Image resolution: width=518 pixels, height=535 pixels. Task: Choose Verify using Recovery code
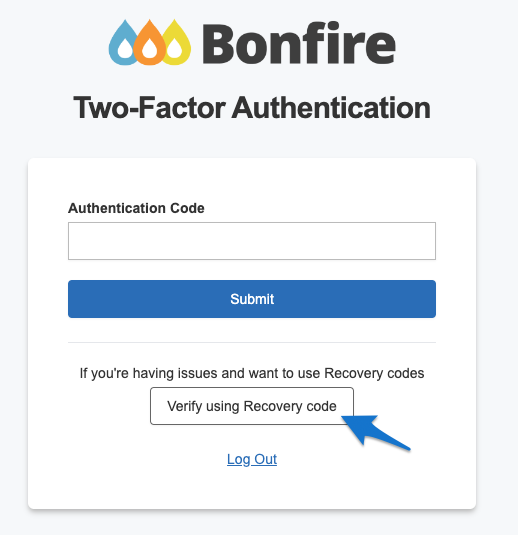(x=252, y=406)
